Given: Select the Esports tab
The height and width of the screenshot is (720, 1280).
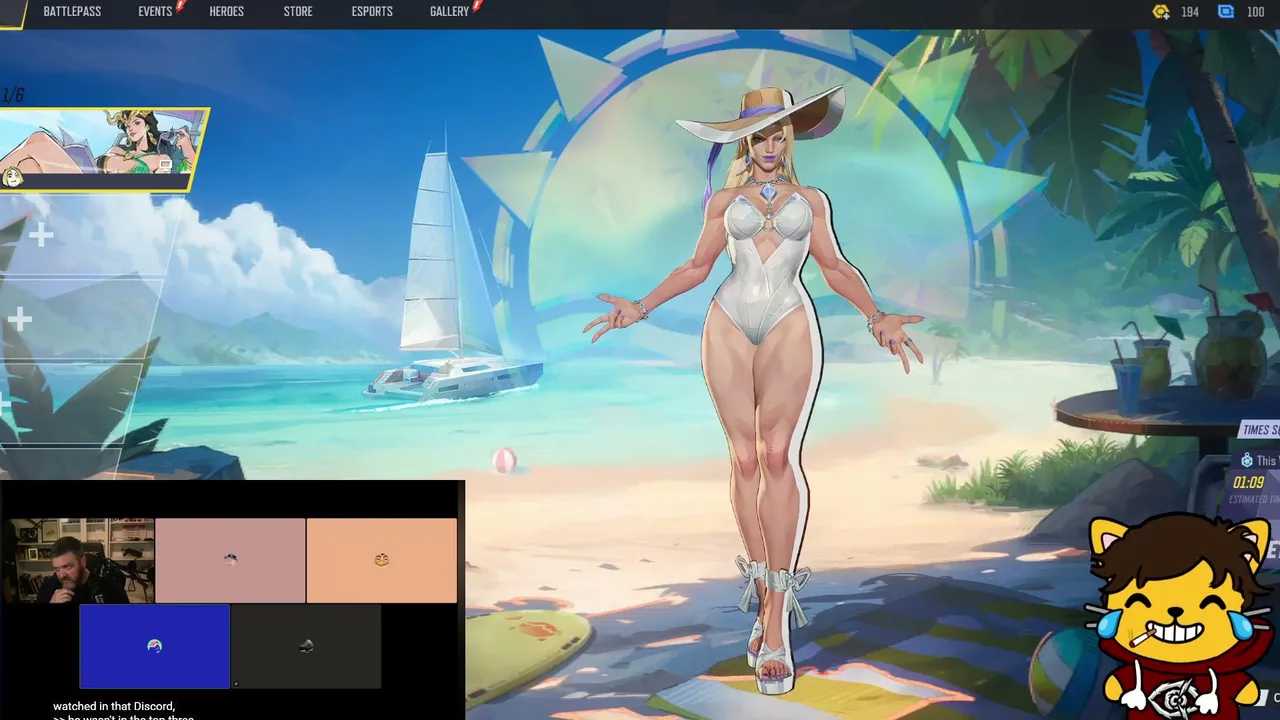Looking at the screenshot, I should [372, 12].
